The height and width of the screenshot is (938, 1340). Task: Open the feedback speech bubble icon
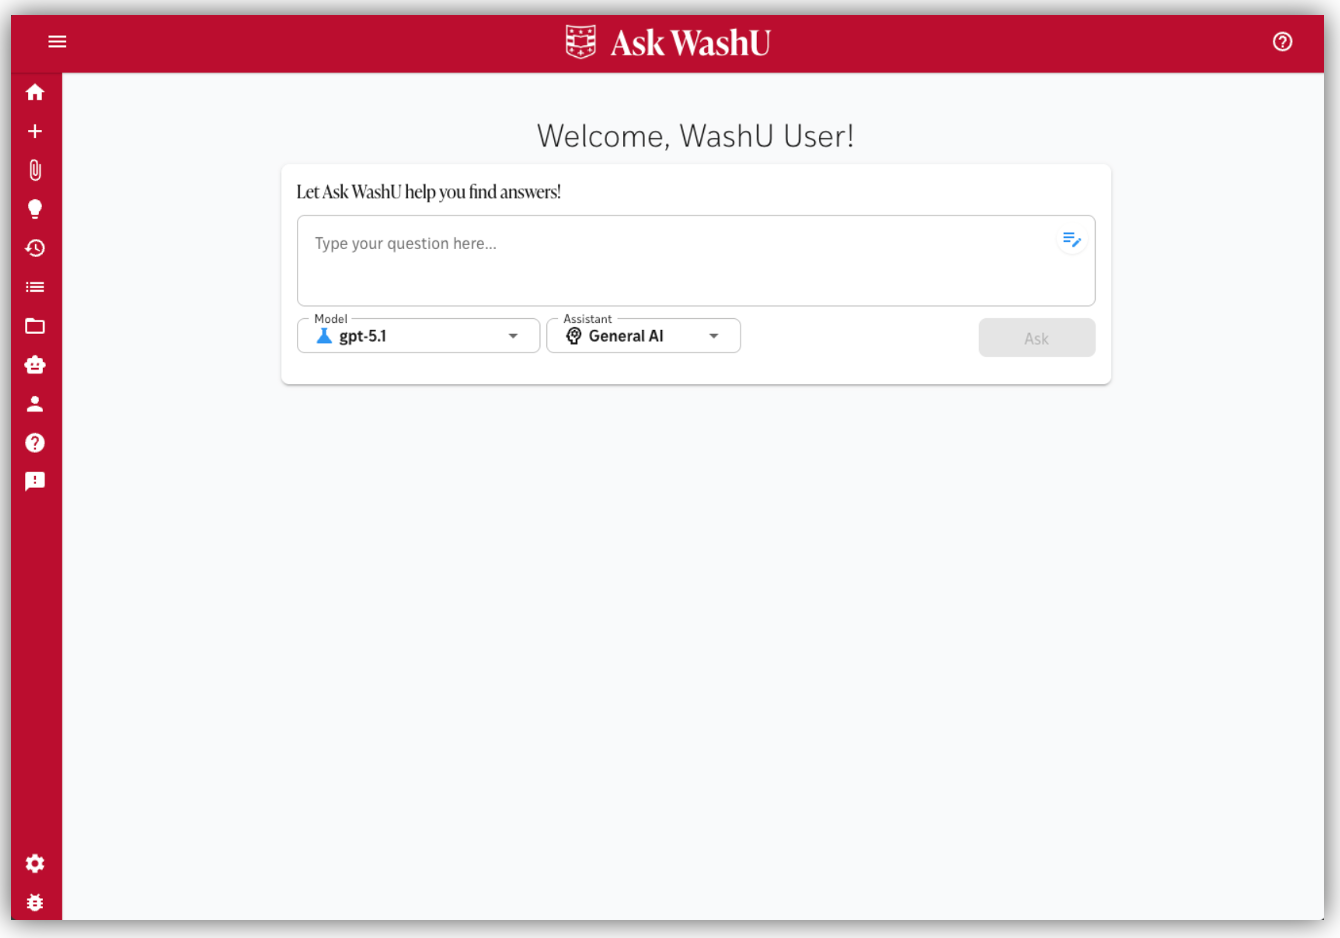pyautogui.click(x=35, y=482)
